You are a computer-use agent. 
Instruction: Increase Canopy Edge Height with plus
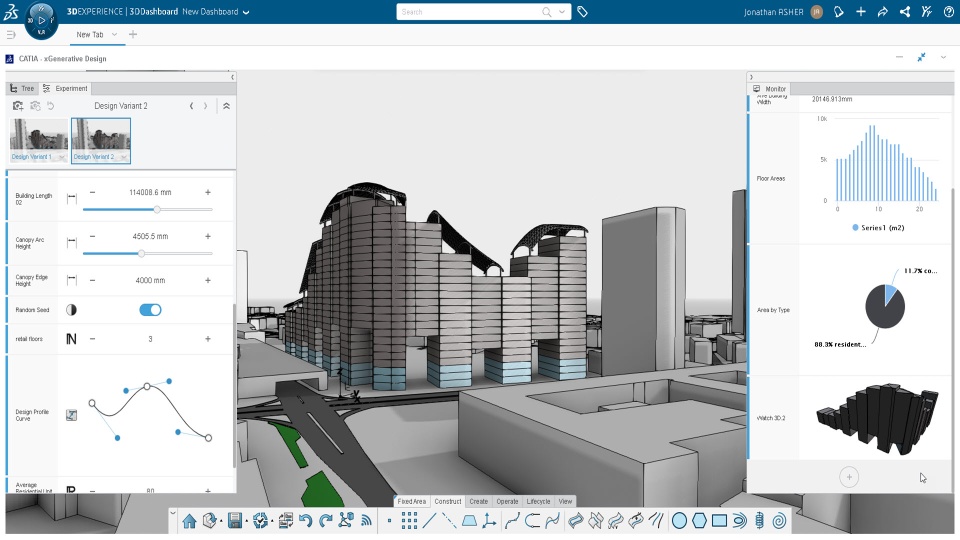coord(208,280)
